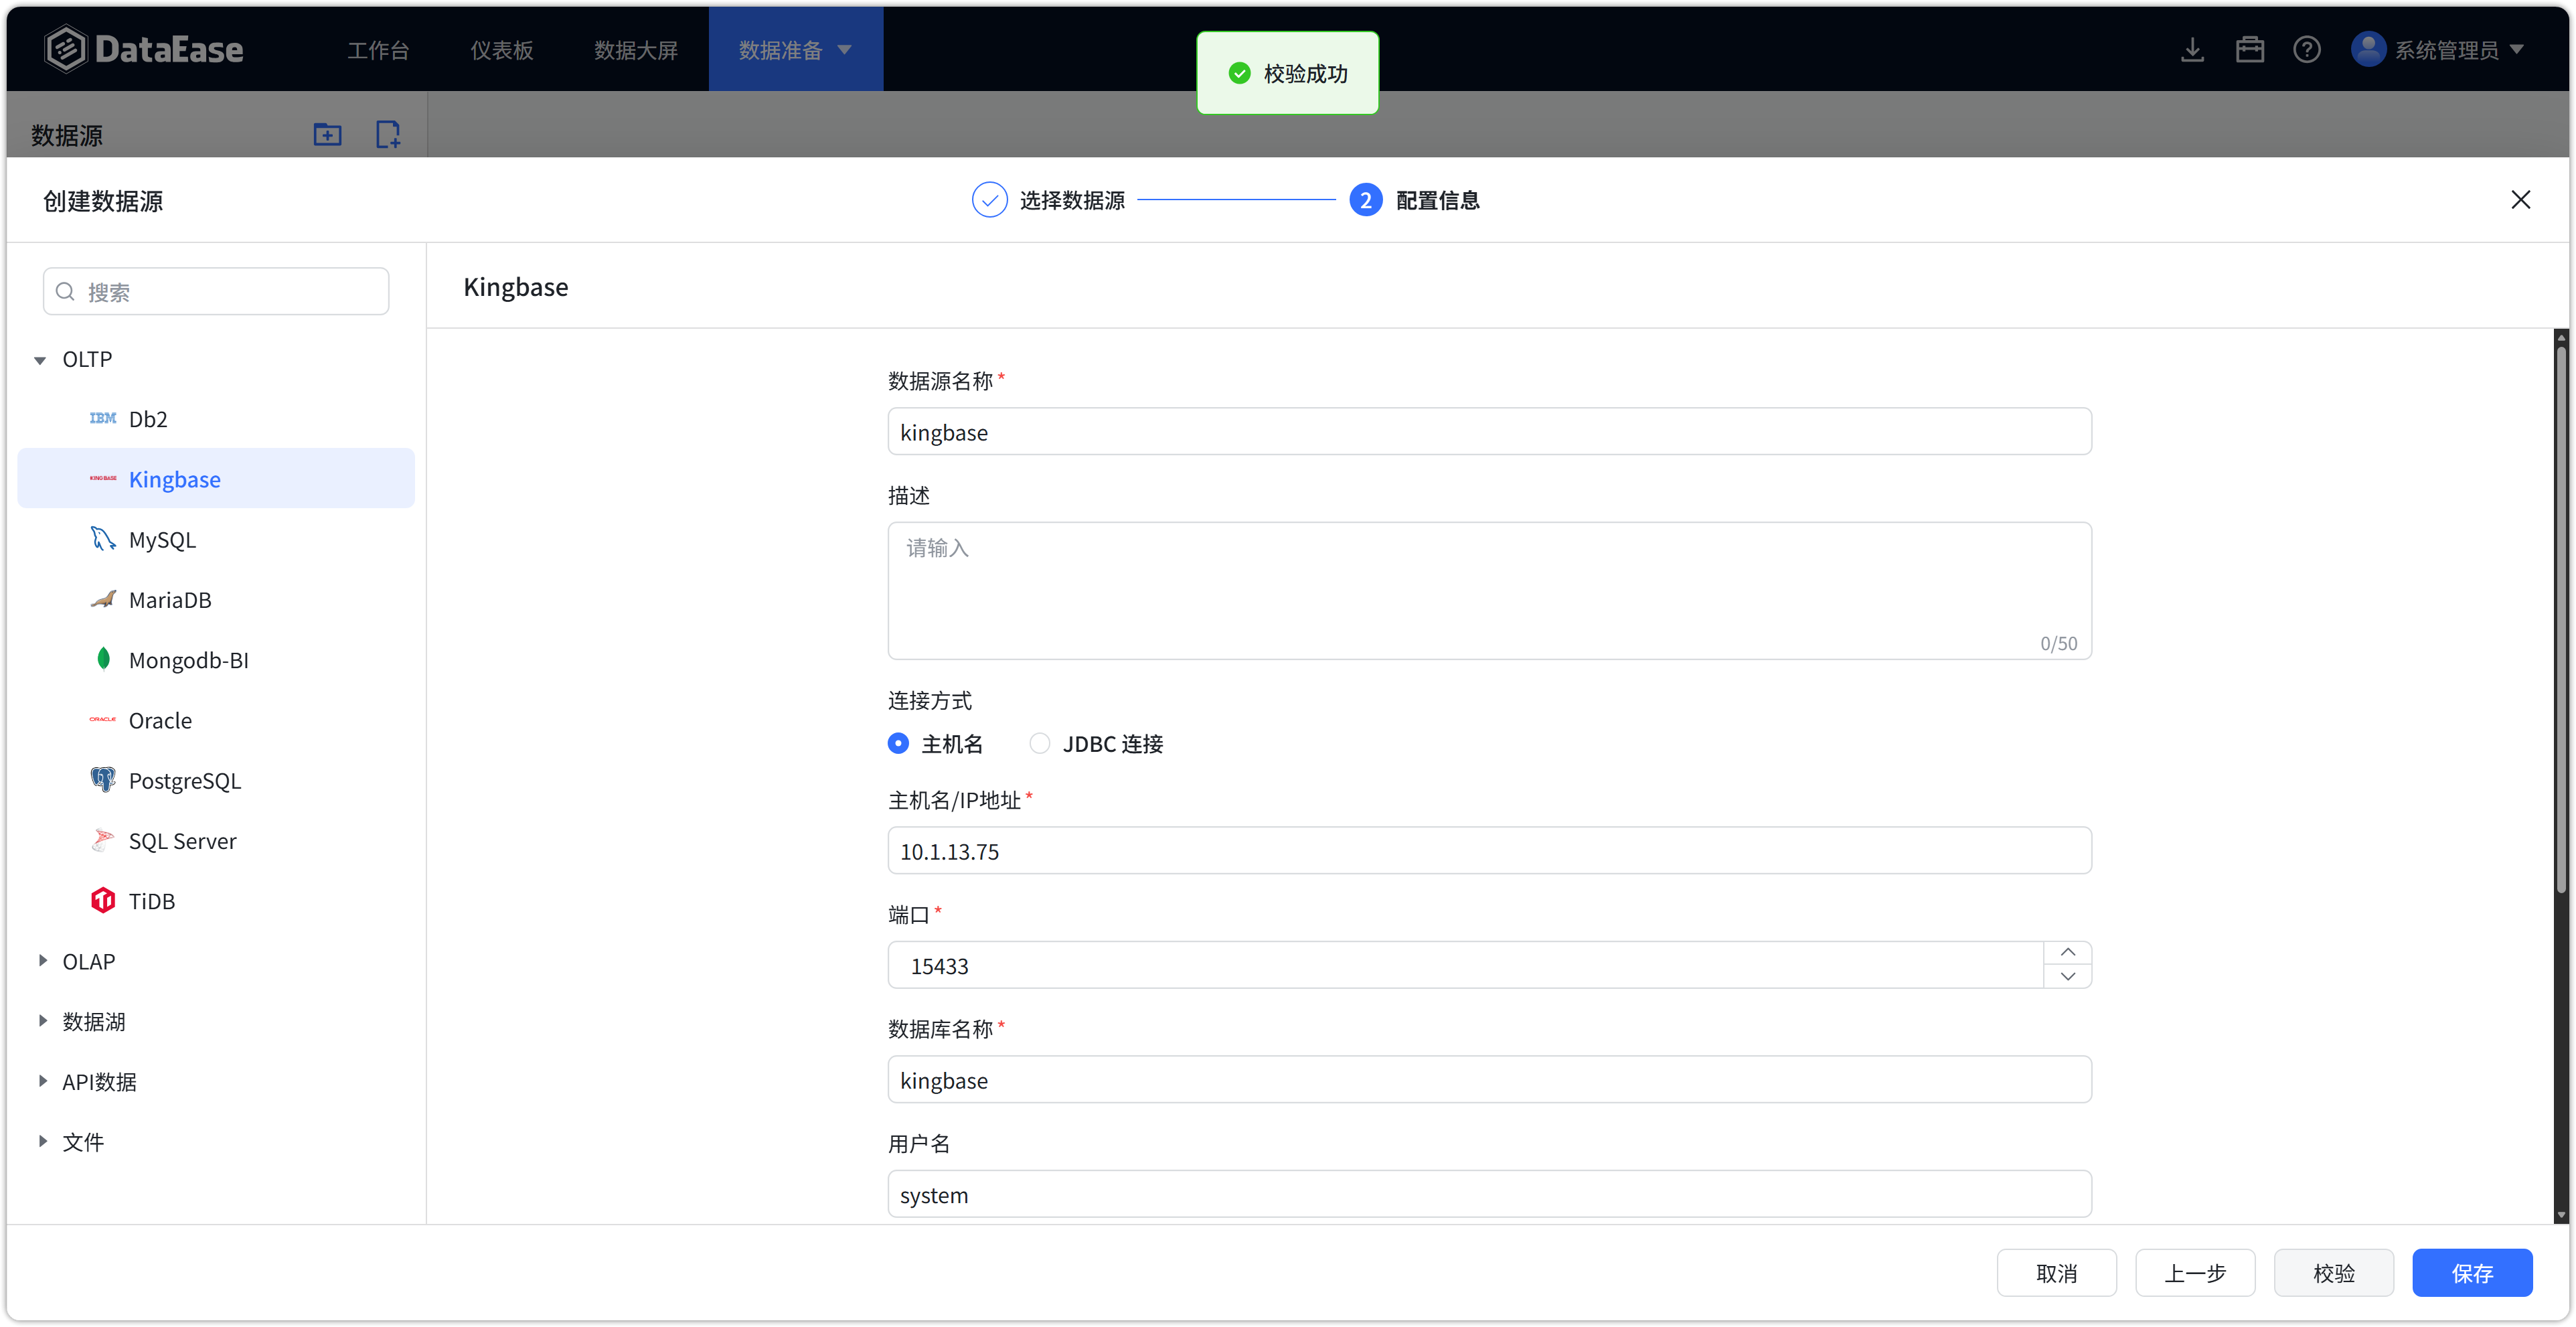Focus the 主机名/IP地址 input field
Viewport: 2576px width, 1327px height.
tap(1489, 851)
